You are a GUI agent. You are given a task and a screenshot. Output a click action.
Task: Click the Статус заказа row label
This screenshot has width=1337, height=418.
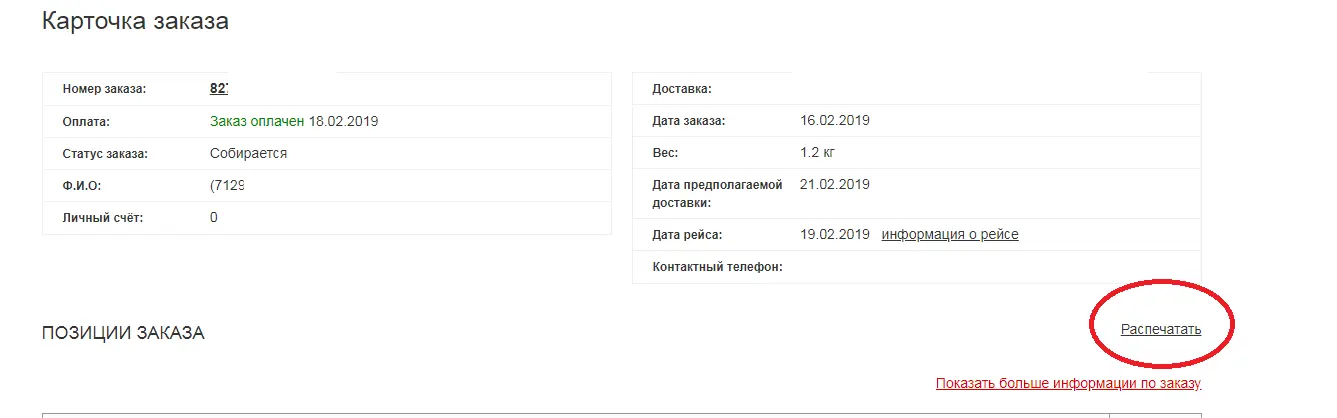pos(105,154)
